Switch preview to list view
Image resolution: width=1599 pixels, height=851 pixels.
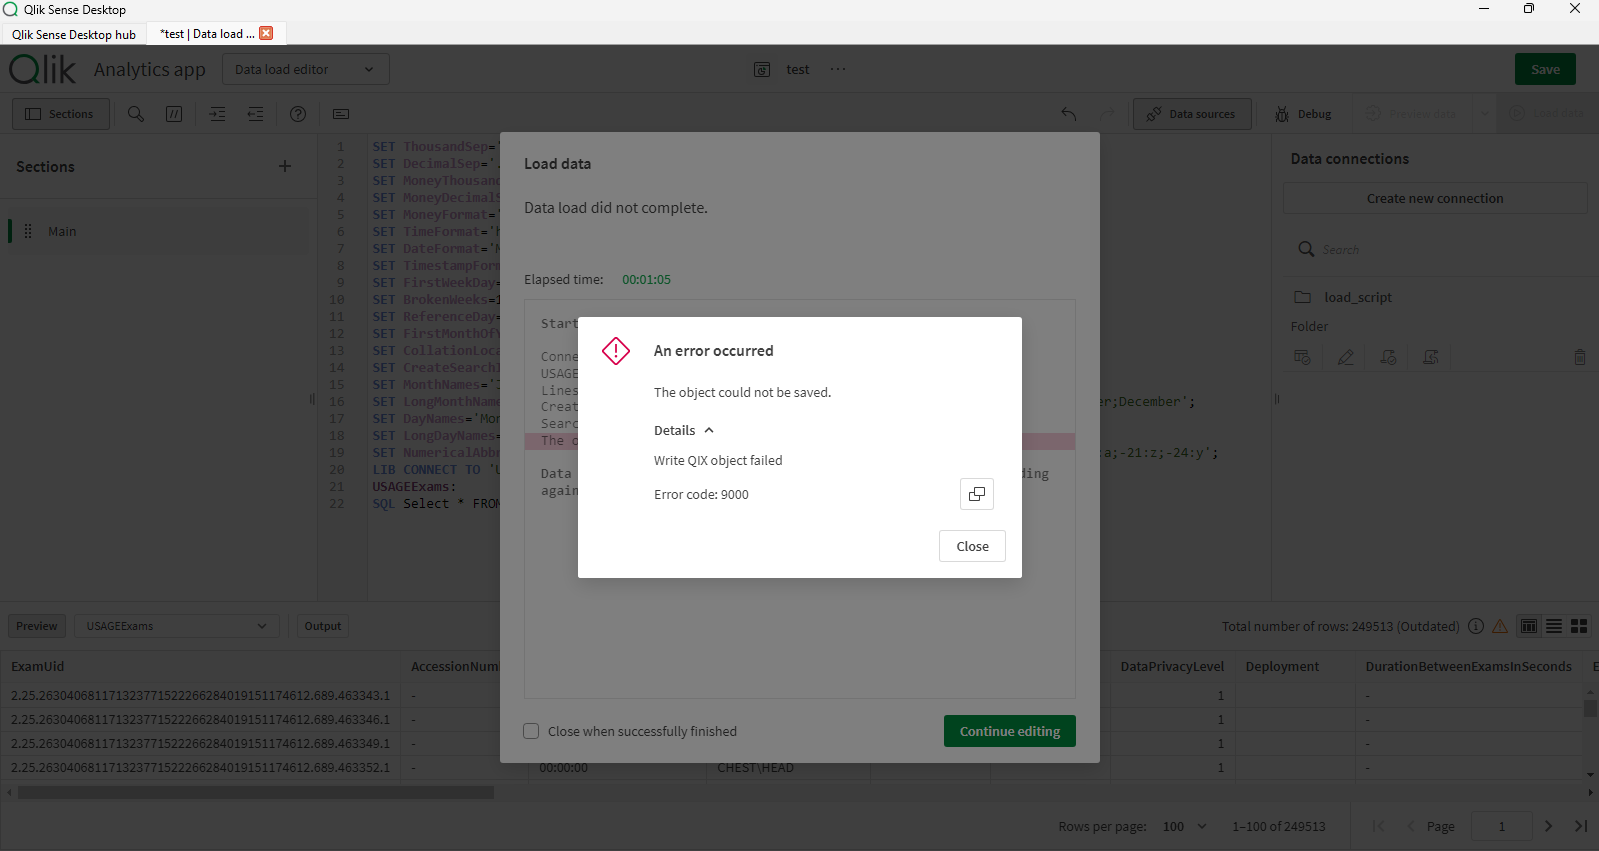click(x=1554, y=626)
